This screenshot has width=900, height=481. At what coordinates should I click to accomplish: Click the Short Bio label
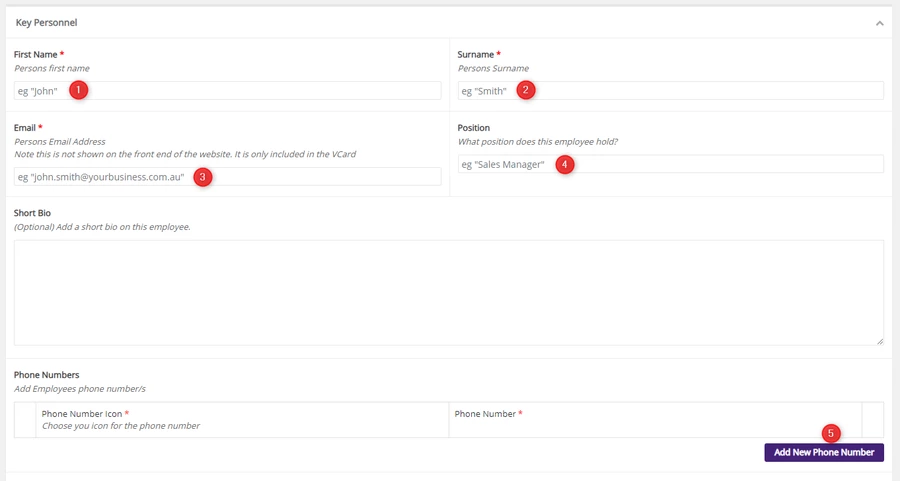(x=32, y=213)
